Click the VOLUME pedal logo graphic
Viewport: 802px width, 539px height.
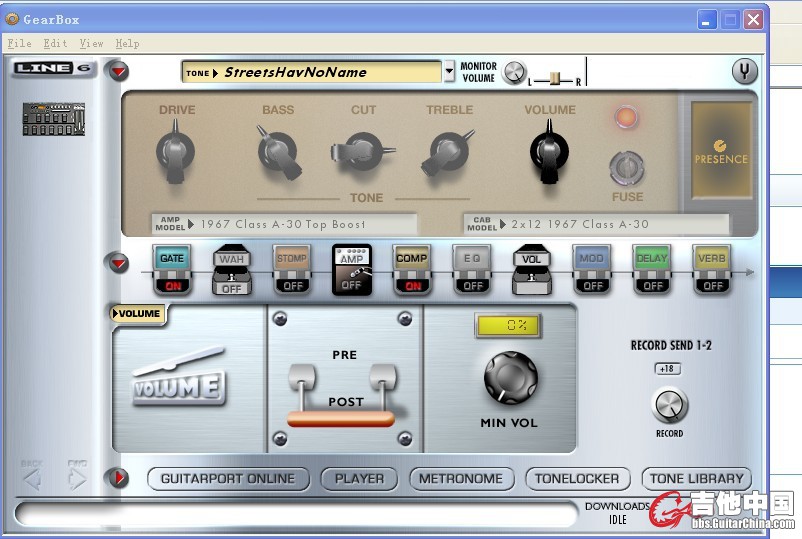click(179, 378)
